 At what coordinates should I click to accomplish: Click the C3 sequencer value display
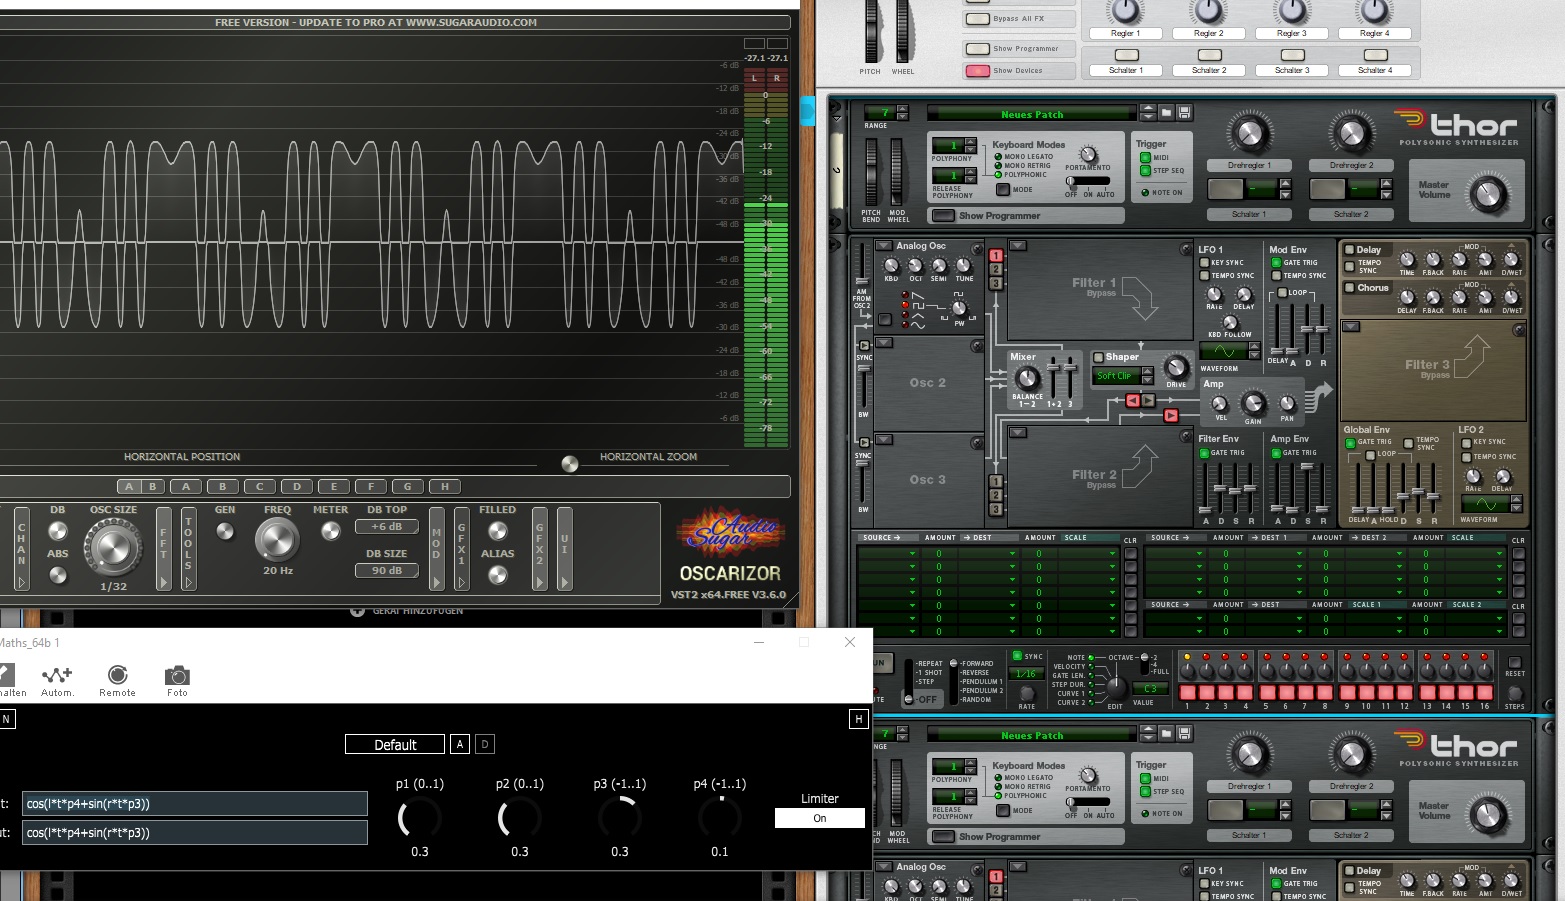(x=1150, y=688)
